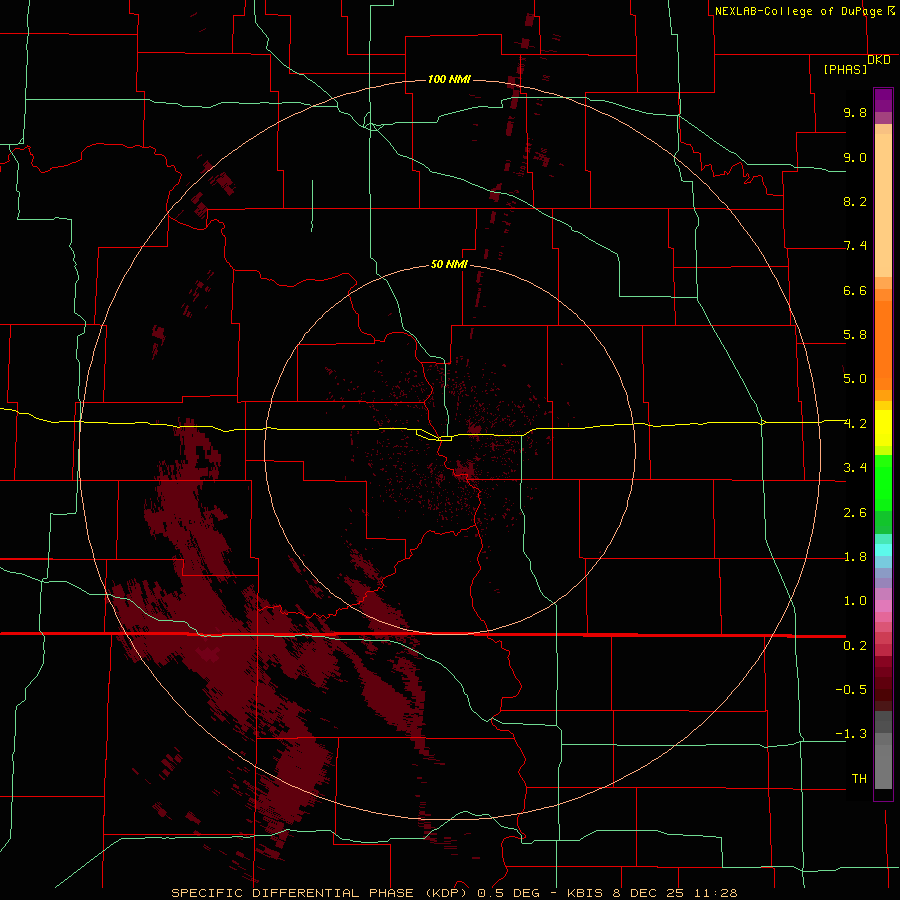Image resolution: width=900 pixels, height=900 pixels.
Task: Click the 0.5 DEG elevation text
Action: tap(509, 893)
